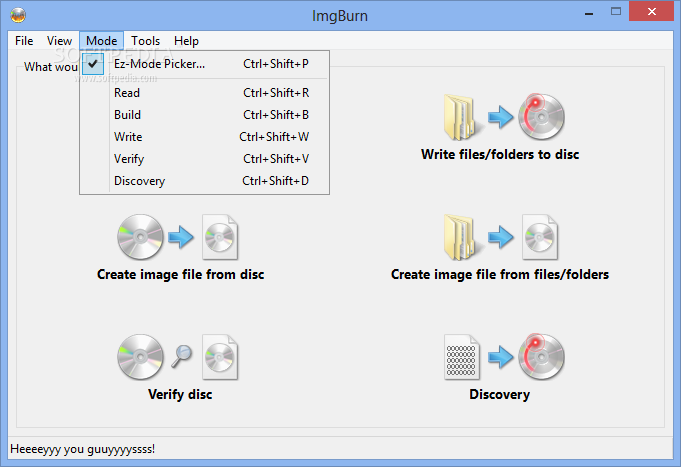Click the Ctrl+Shift+W shortcut text
This screenshot has height=467, width=681.
(x=274, y=137)
